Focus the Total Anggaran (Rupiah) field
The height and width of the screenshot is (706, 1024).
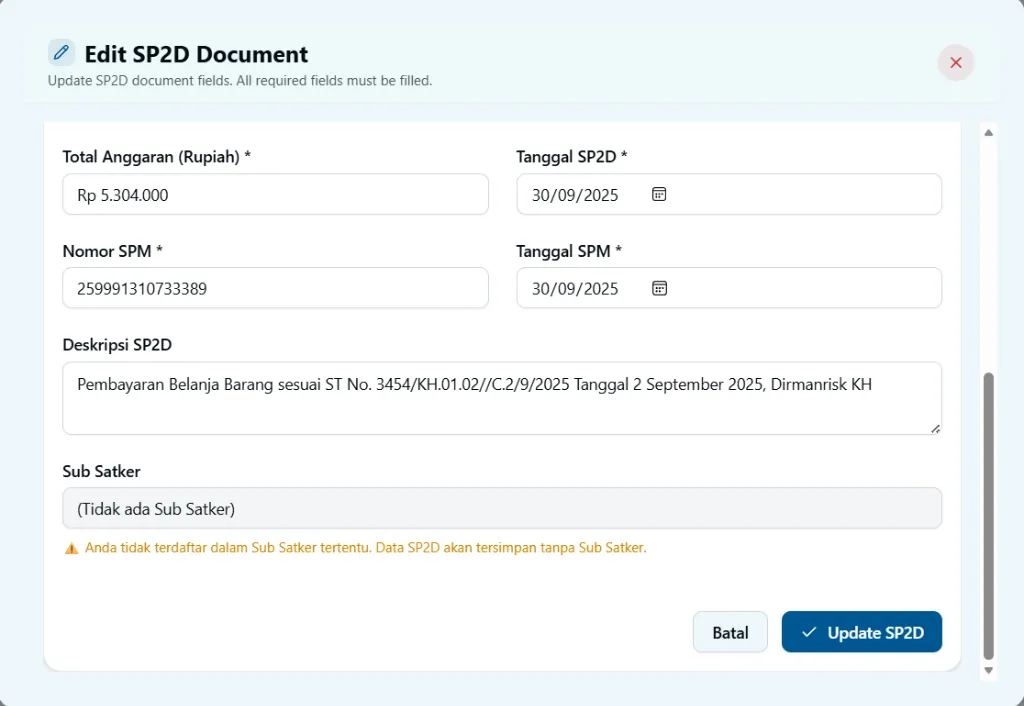point(275,194)
